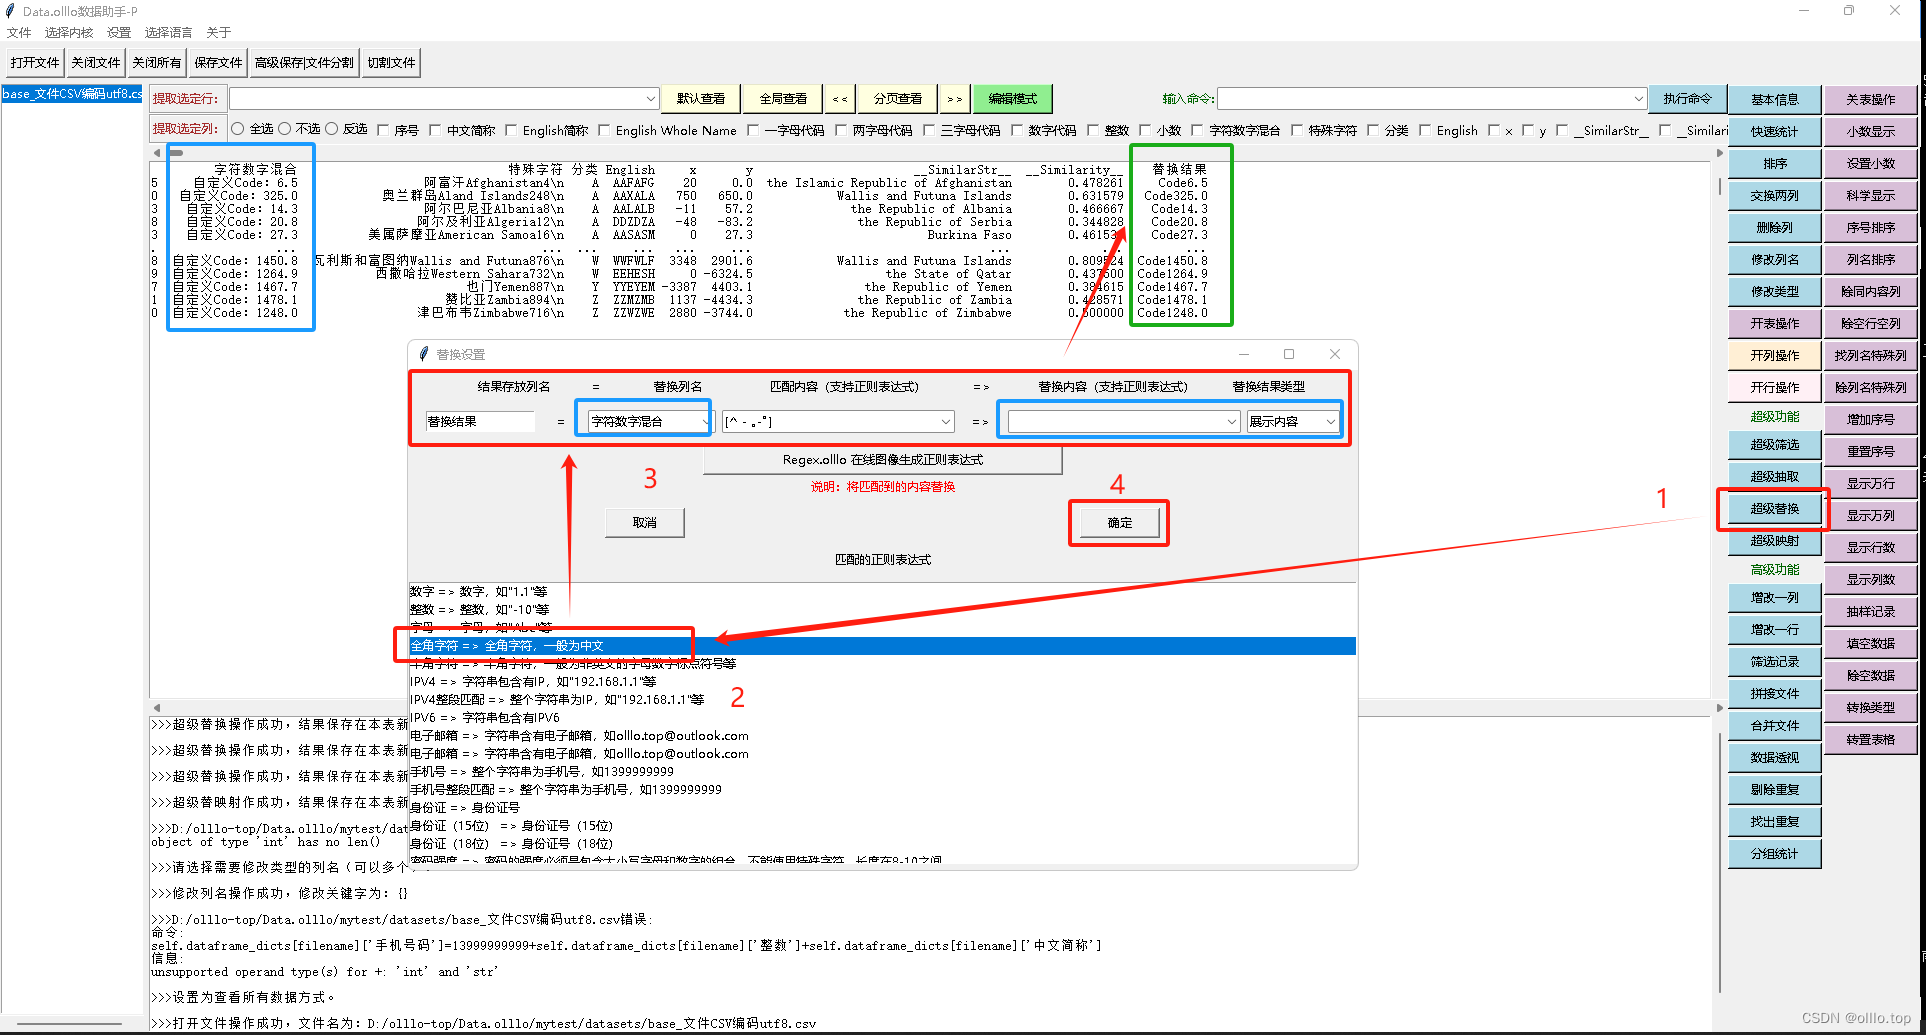The image size is (1926, 1035).
Task: Confirm replacement with the 确定 button
Action: 1118,522
